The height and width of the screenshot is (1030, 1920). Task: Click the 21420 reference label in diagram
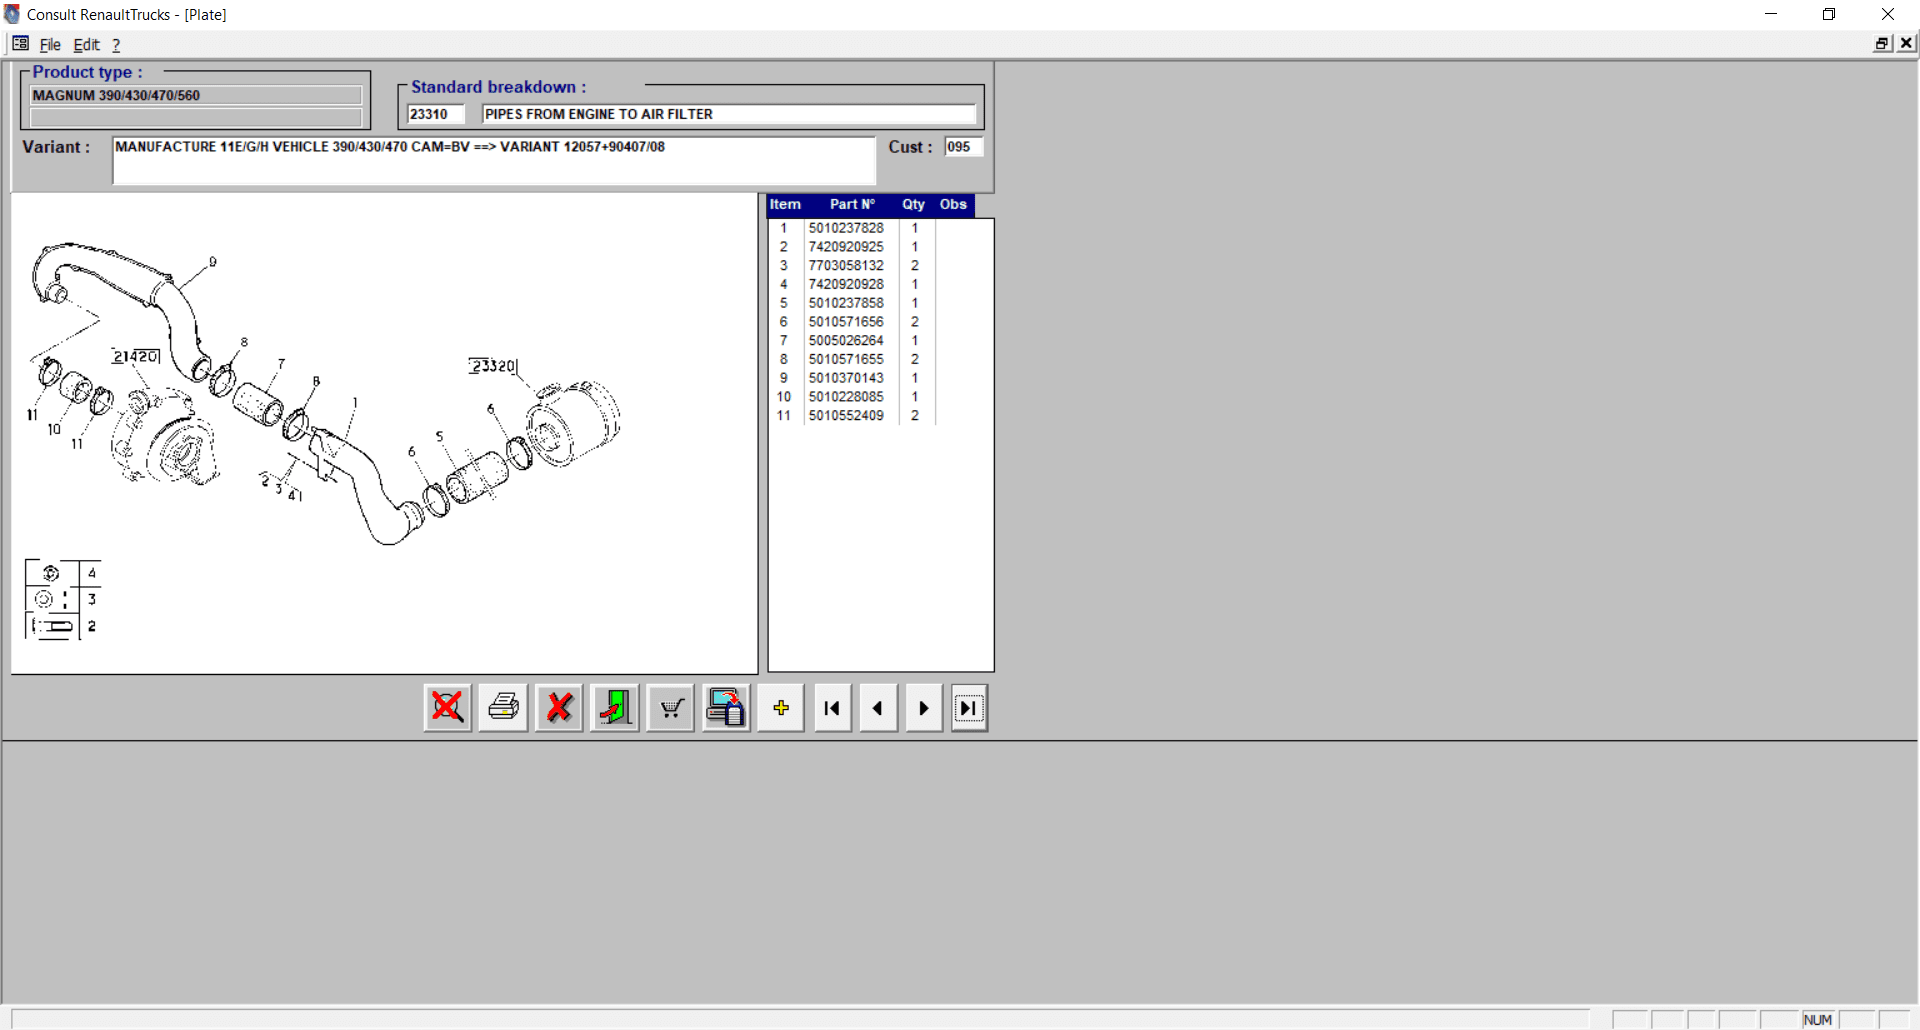click(x=136, y=356)
